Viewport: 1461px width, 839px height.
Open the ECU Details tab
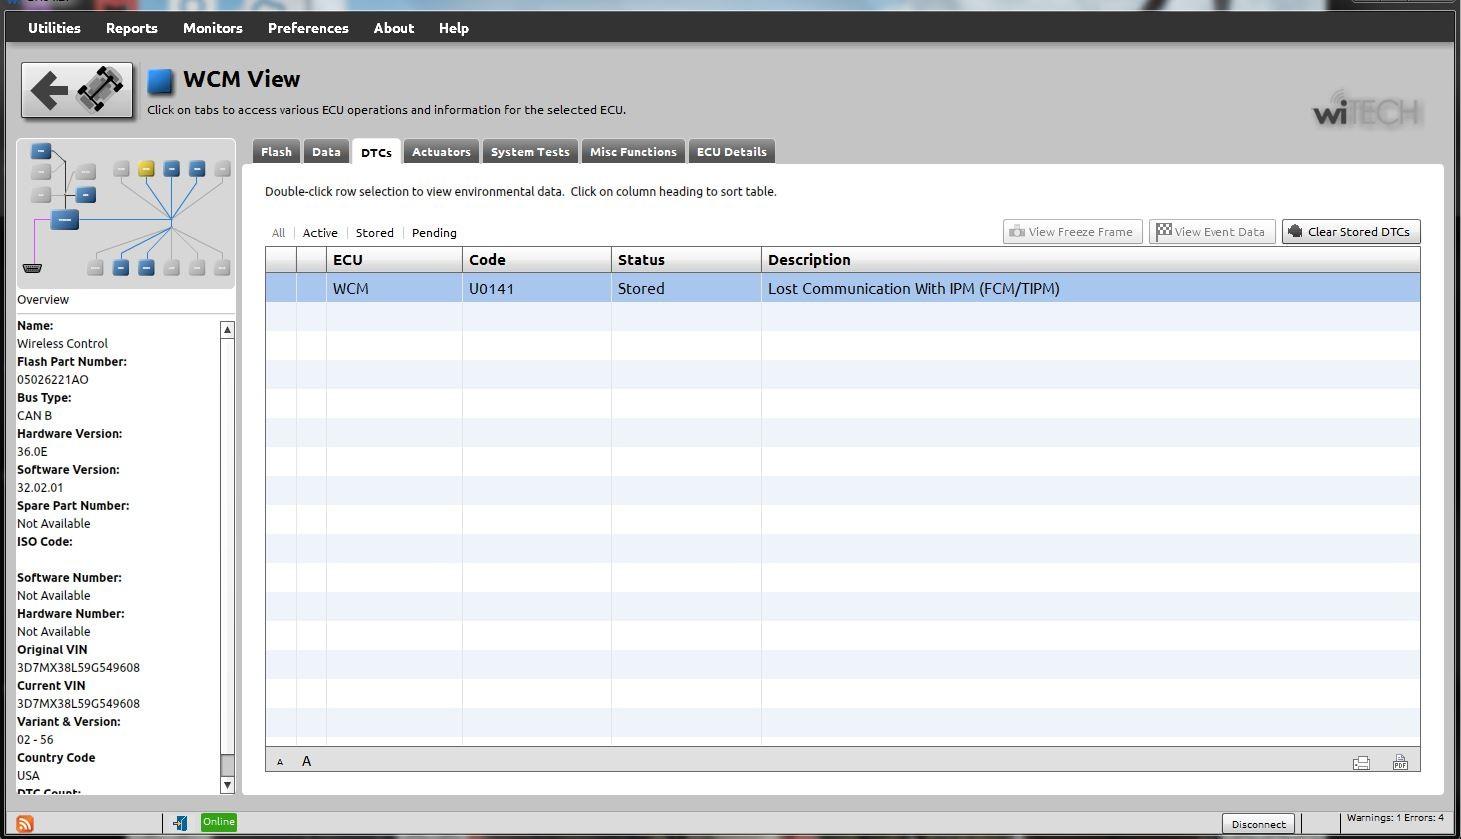[x=732, y=152]
